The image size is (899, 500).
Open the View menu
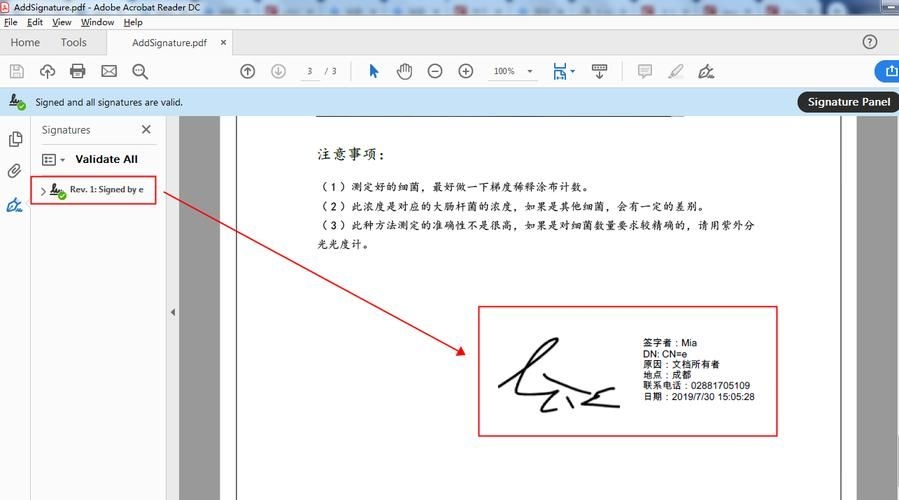(x=62, y=22)
